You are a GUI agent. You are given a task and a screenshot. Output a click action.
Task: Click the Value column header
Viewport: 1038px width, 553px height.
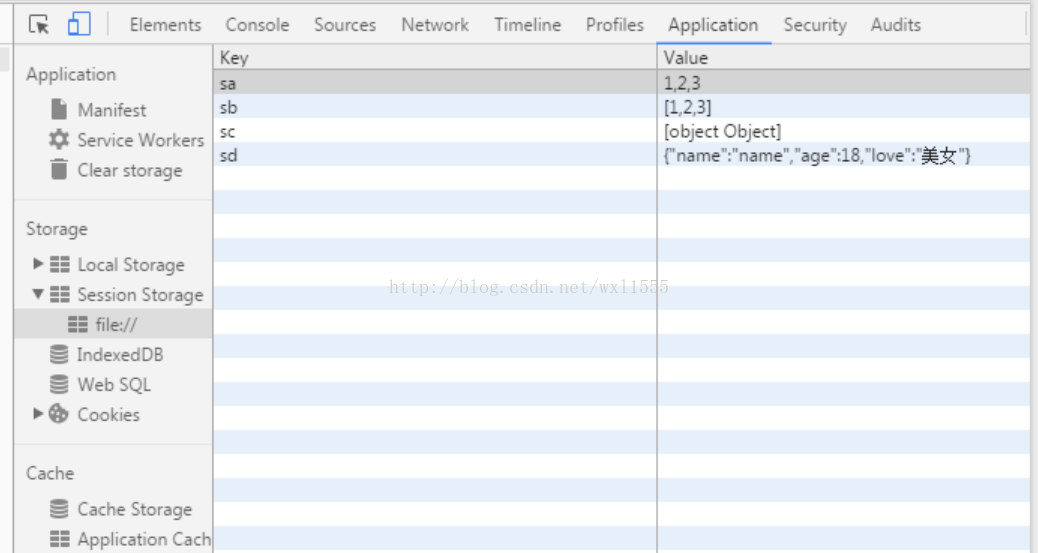coord(844,58)
